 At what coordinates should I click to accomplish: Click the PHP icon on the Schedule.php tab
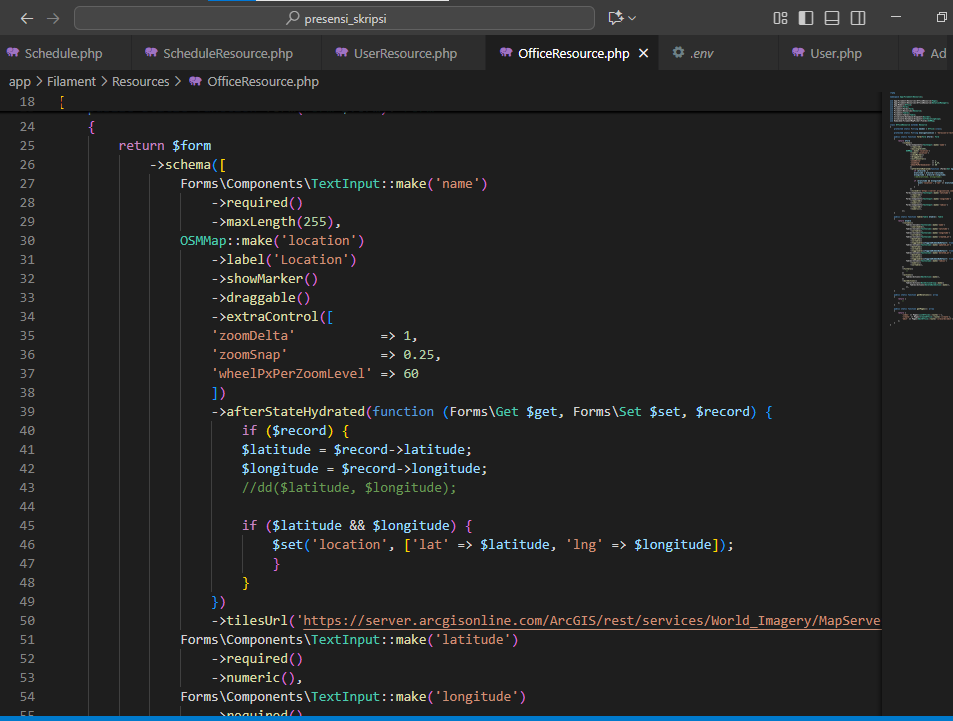pos(13,53)
